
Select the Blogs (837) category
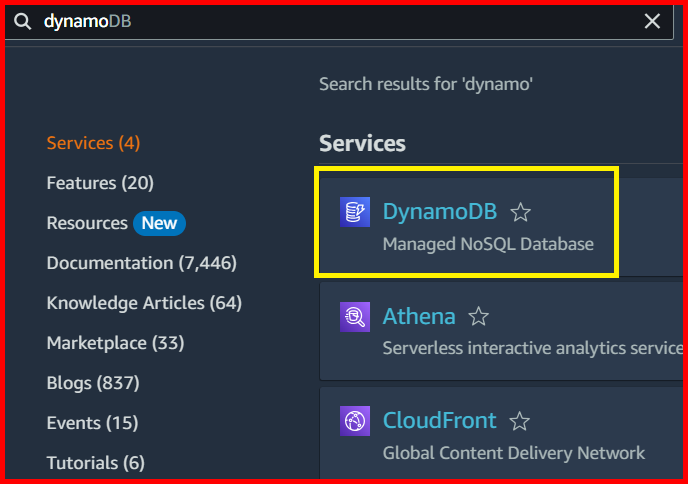(93, 383)
